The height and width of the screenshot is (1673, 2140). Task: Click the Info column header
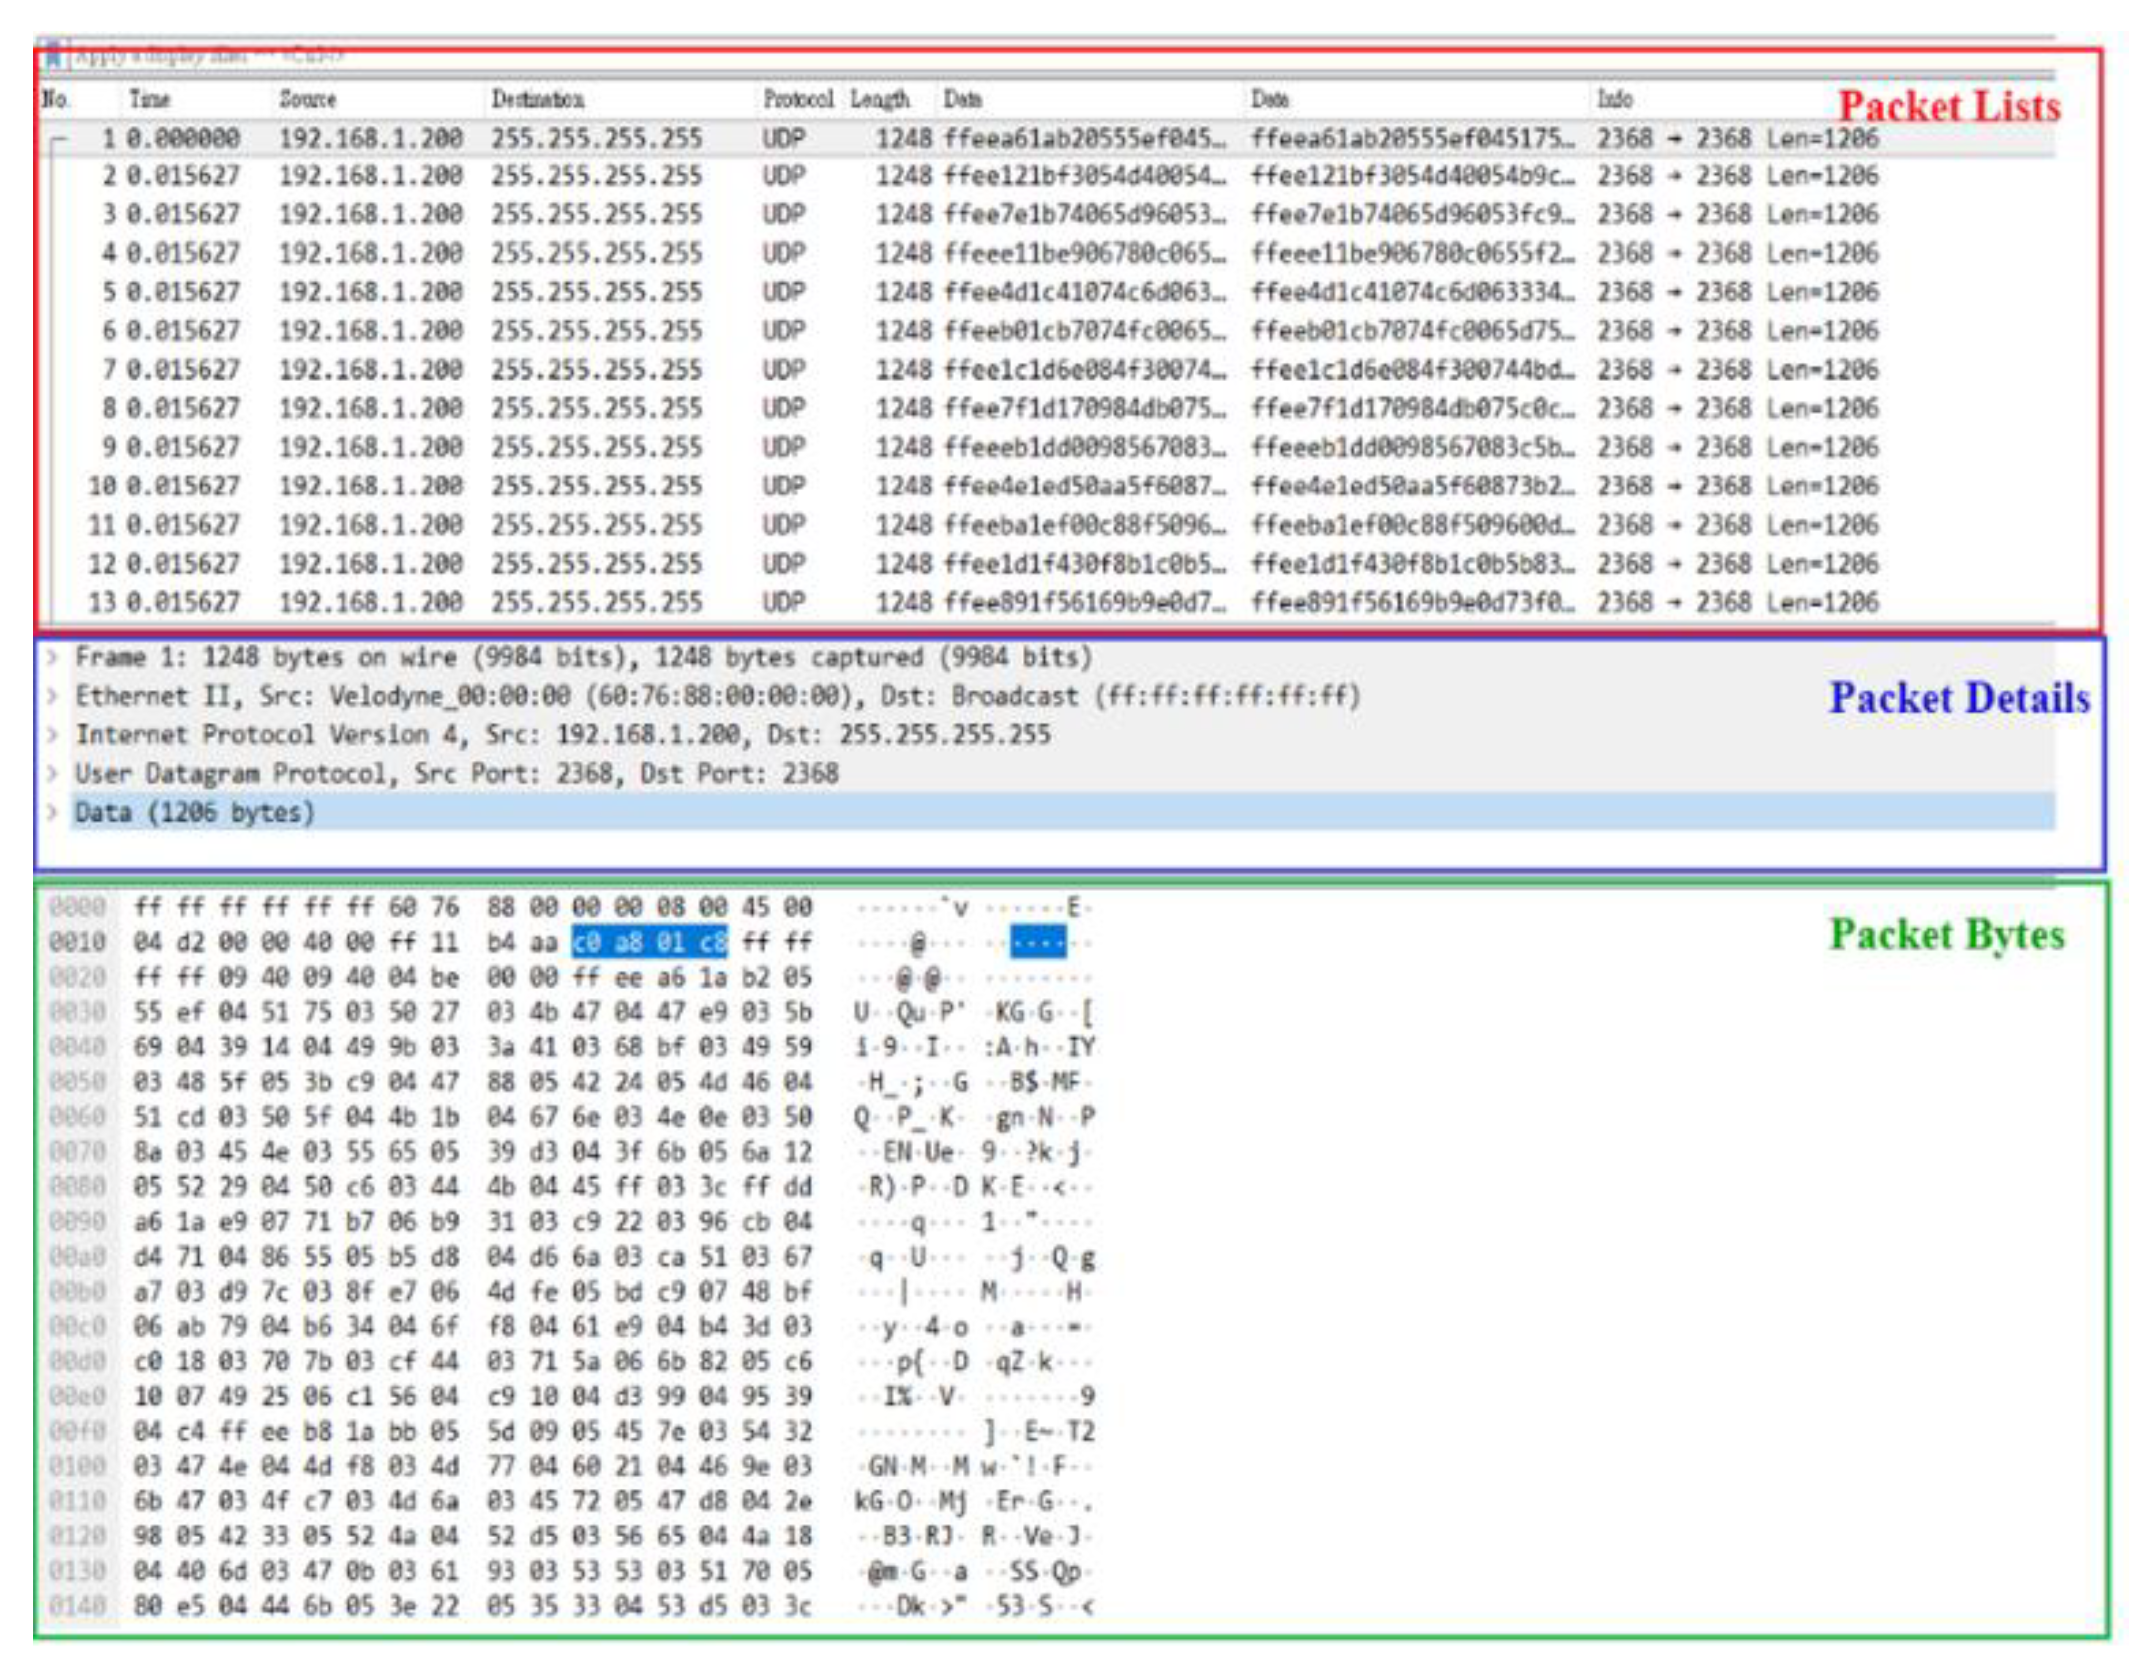pyautogui.click(x=1614, y=99)
